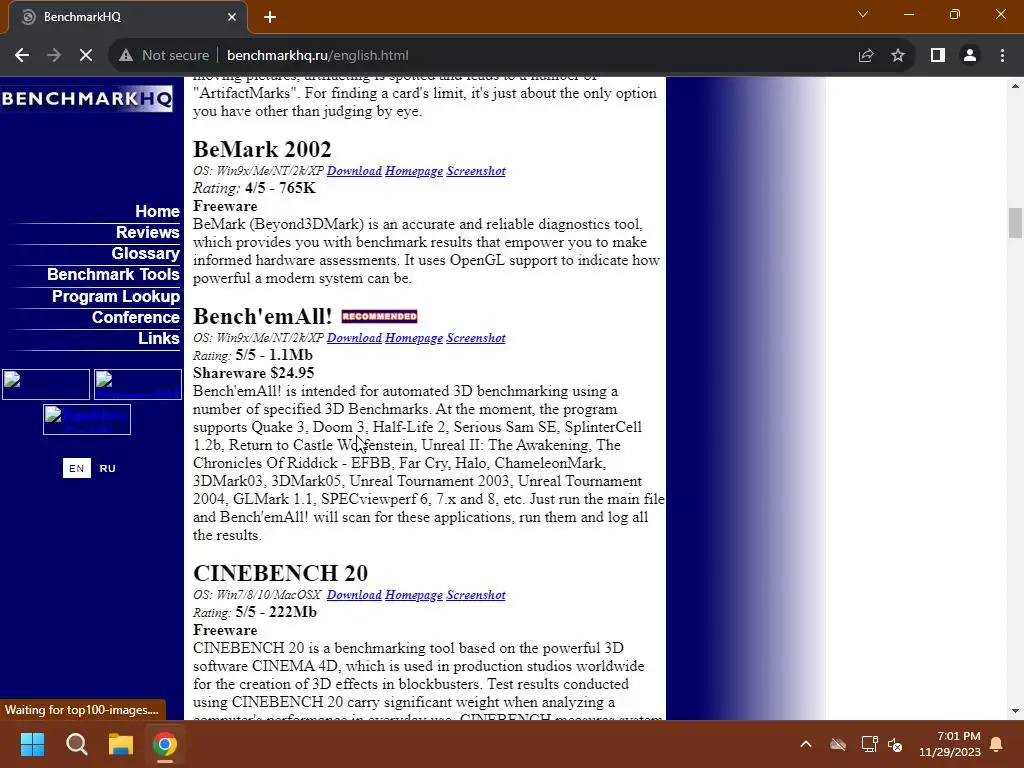Click the cloud sync tray icon
The image size is (1024, 768).
838,744
